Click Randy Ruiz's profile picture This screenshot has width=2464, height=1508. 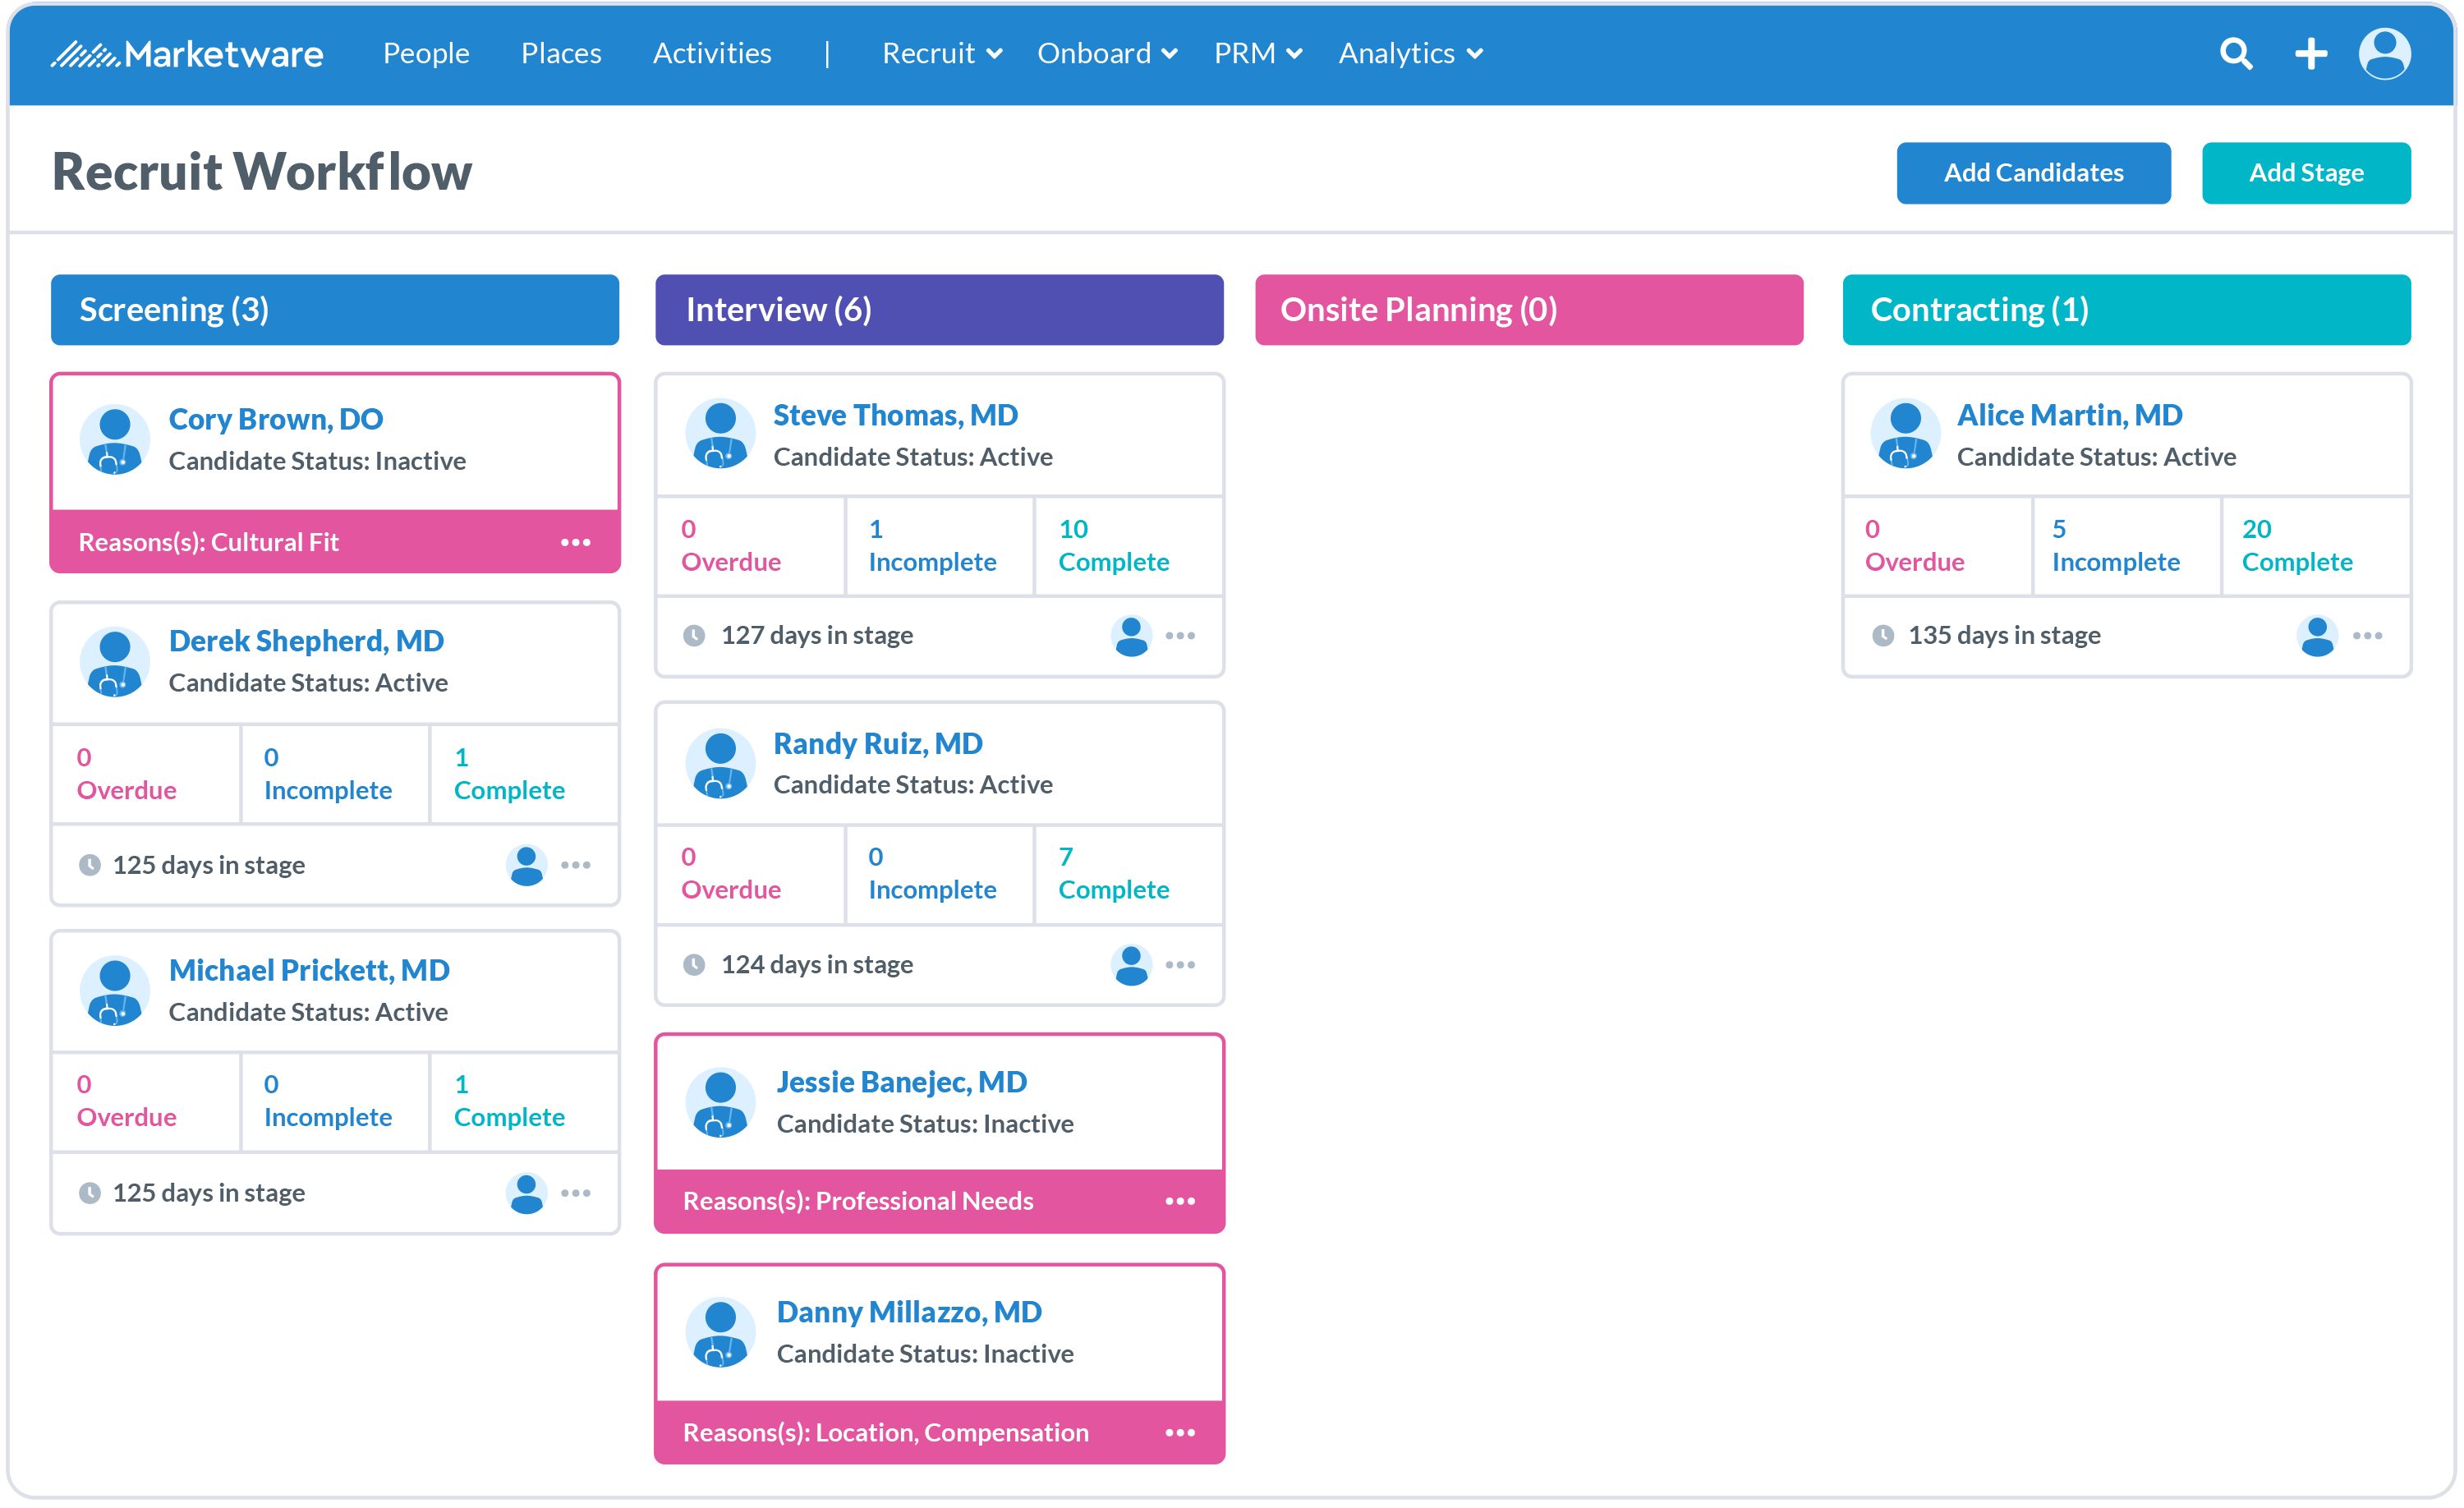[720, 763]
